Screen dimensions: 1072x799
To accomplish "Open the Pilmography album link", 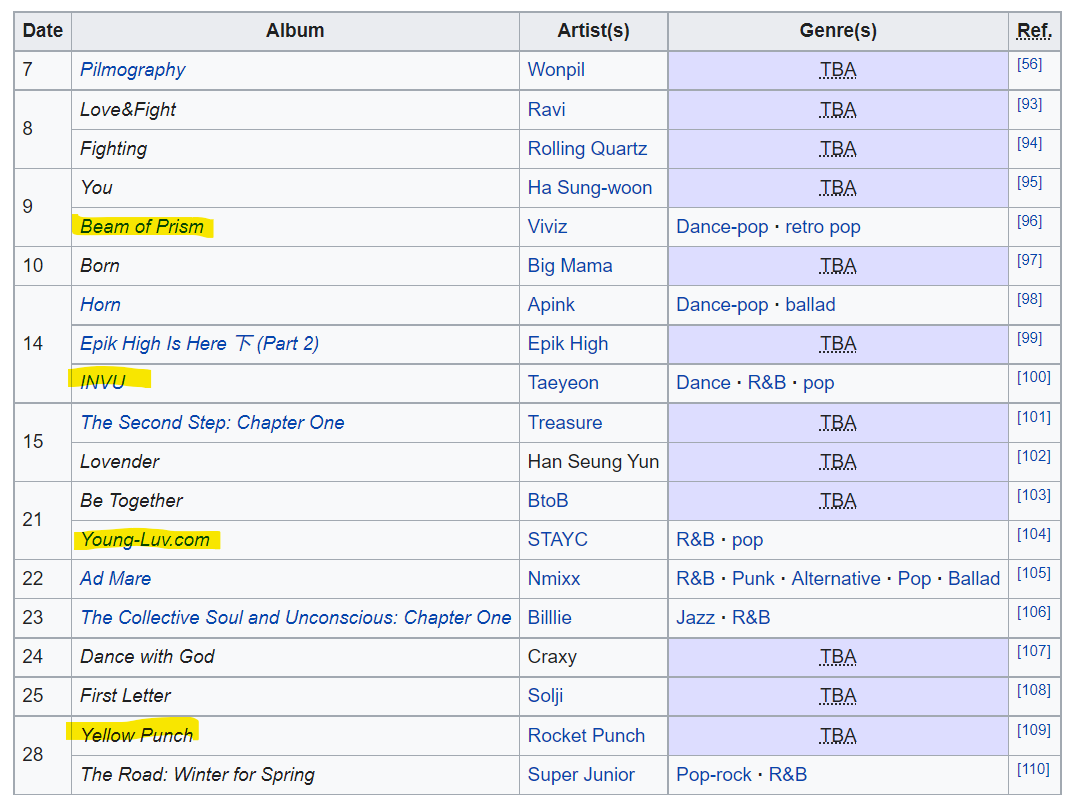I will pyautogui.click(x=133, y=70).
